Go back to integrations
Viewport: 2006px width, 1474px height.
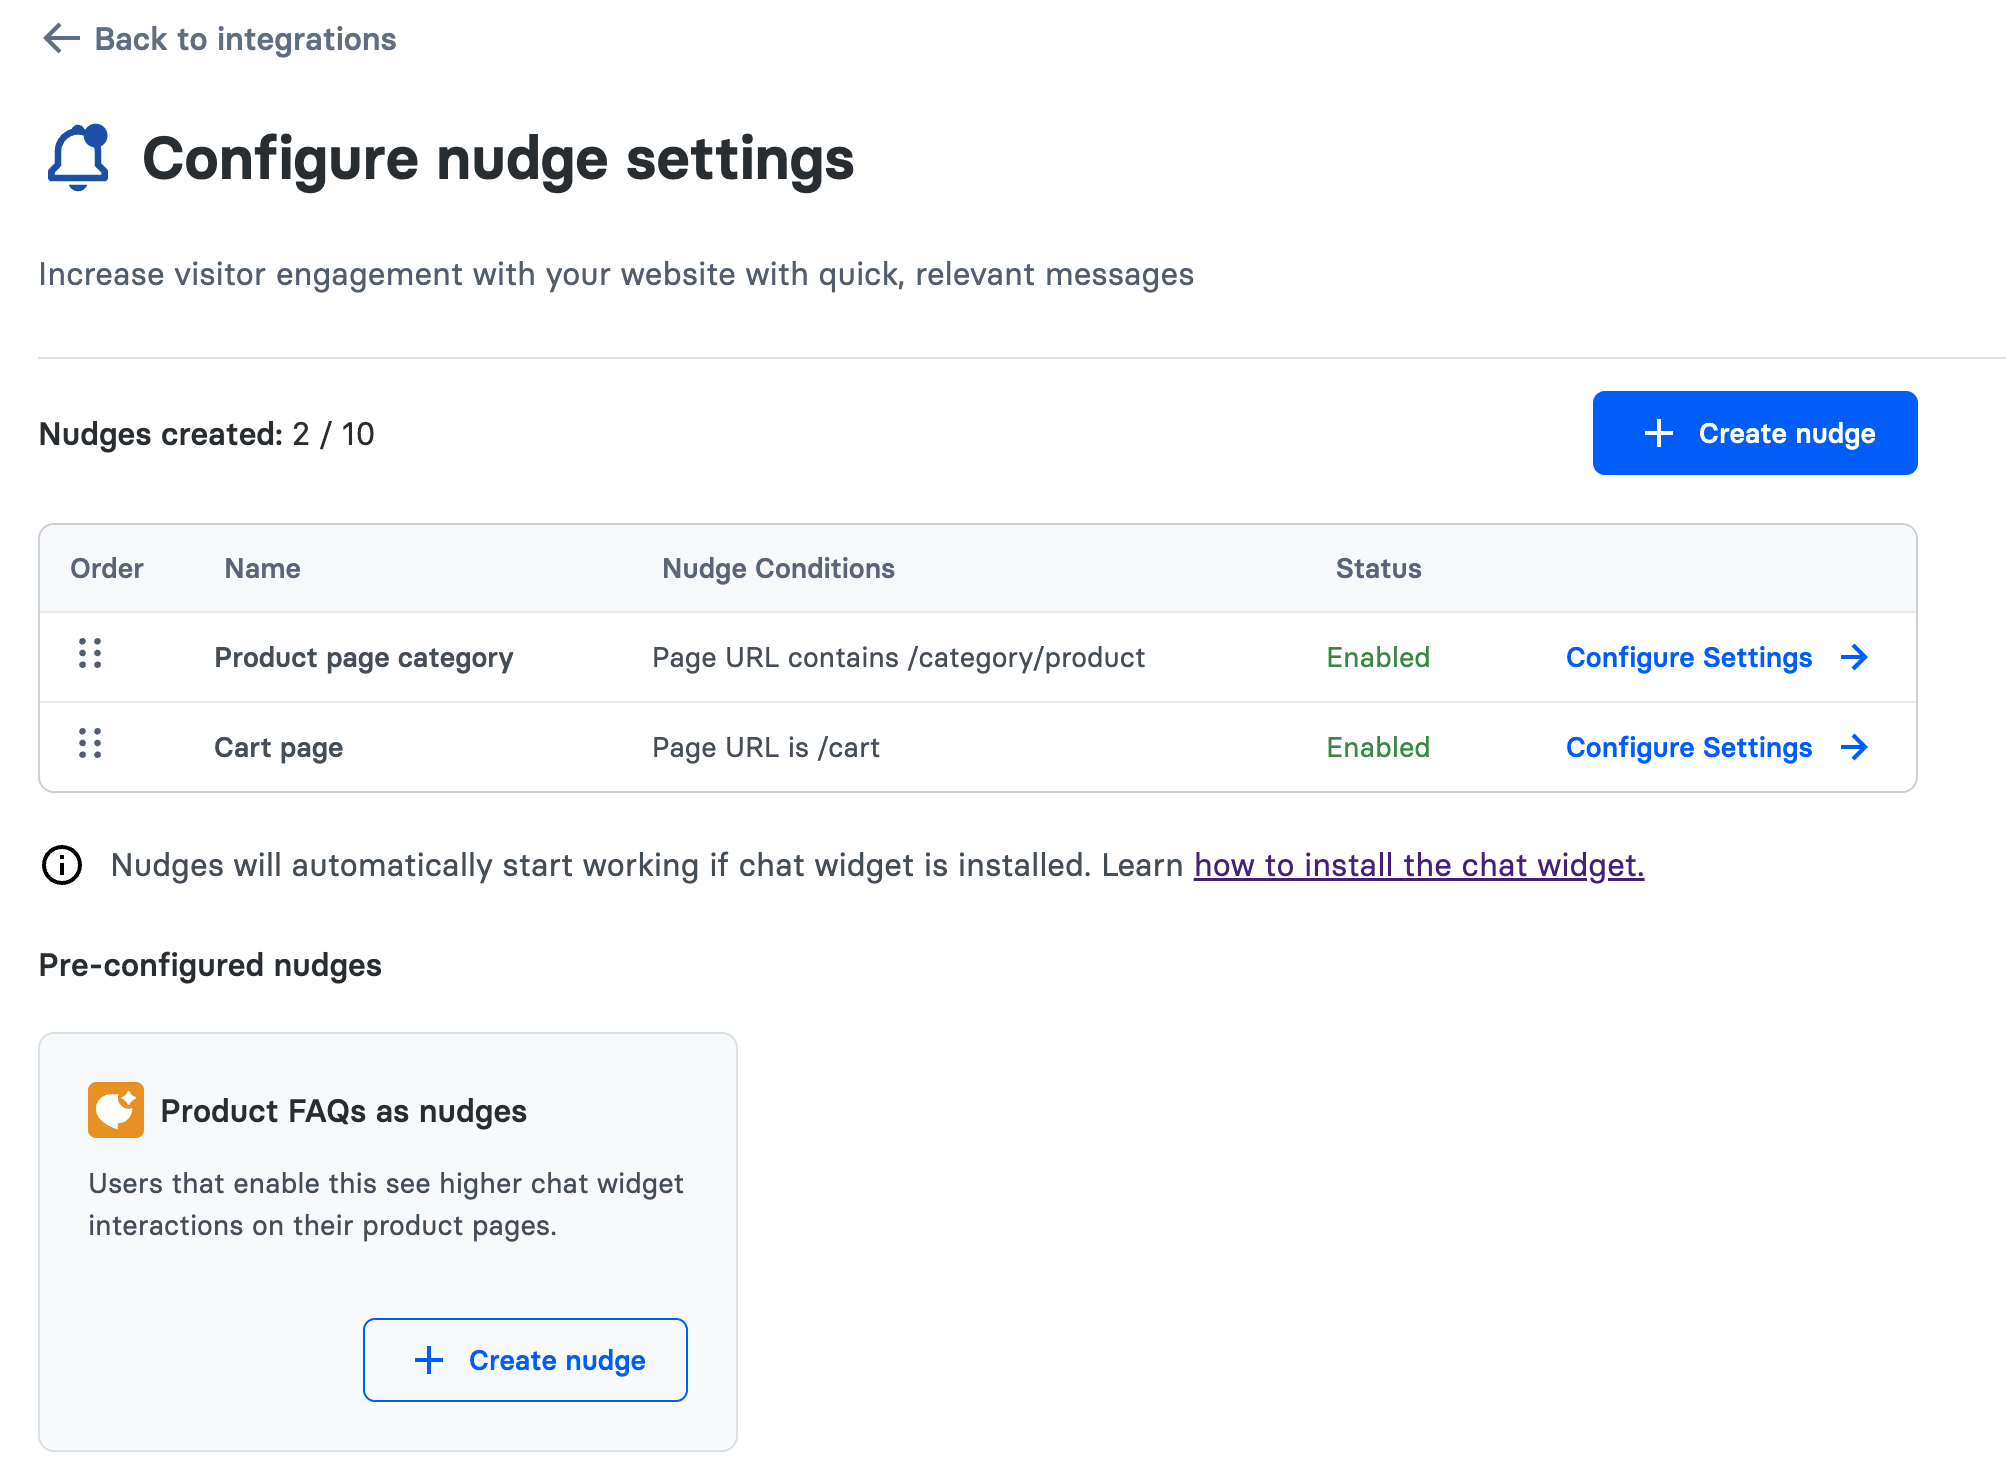pyautogui.click(x=245, y=39)
